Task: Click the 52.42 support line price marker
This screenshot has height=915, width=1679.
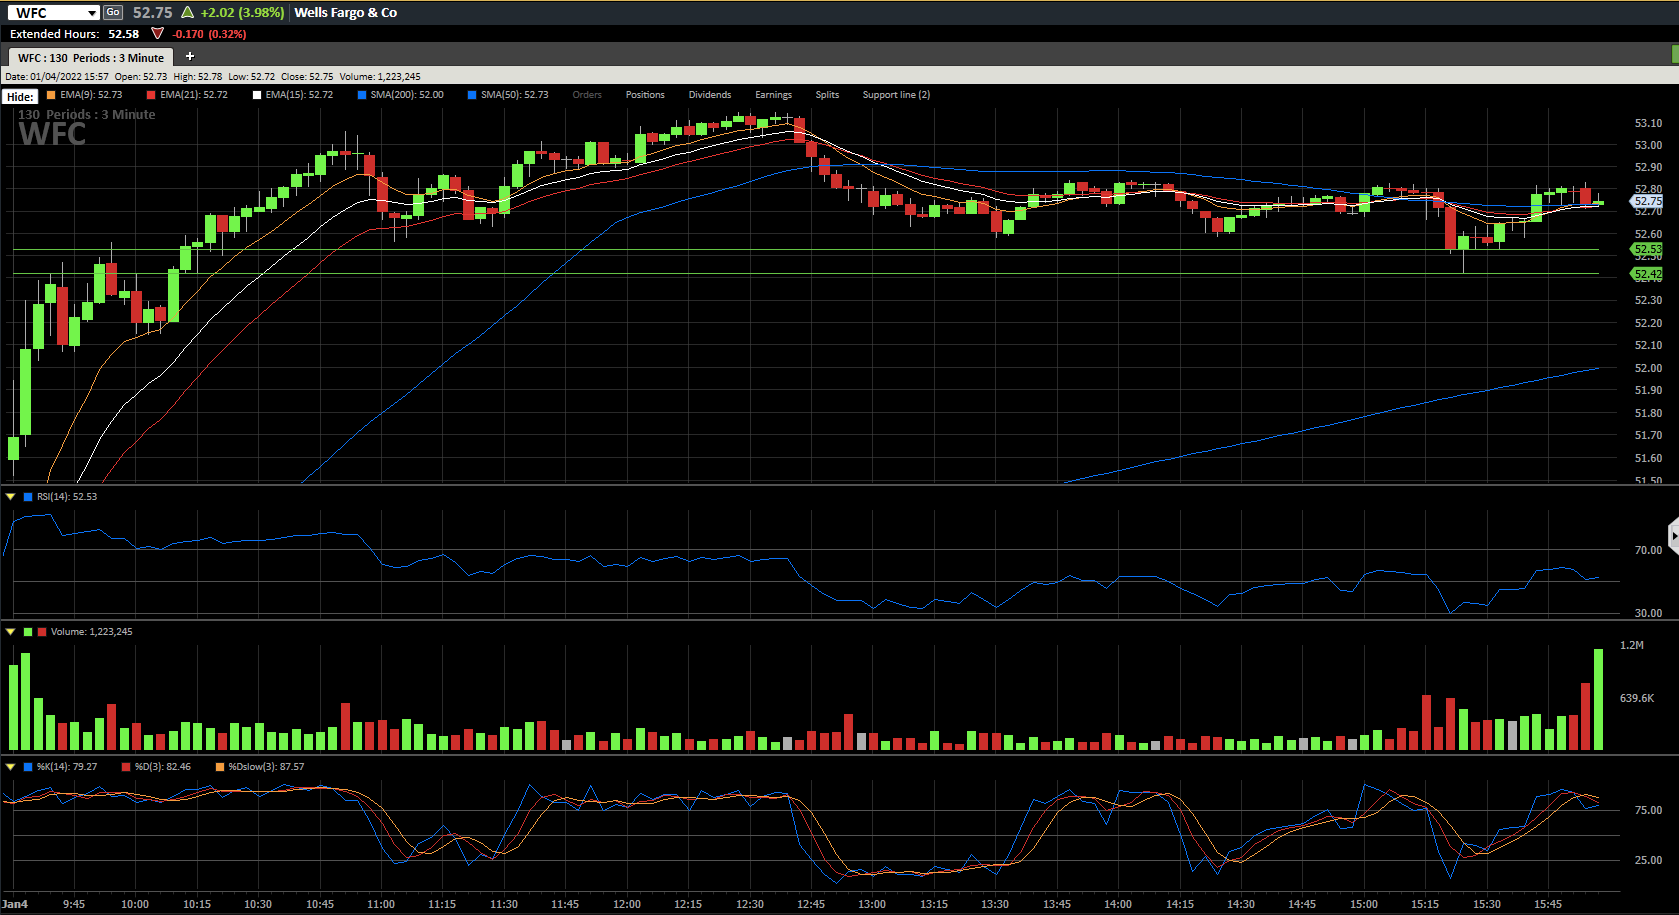Action: click(x=1647, y=274)
